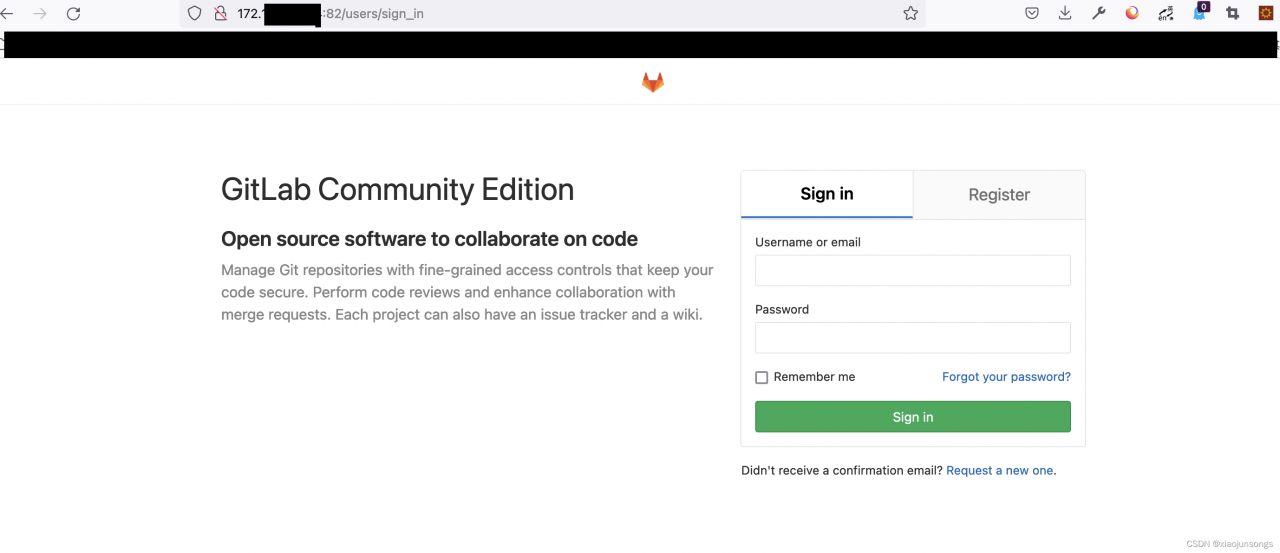The height and width of the screenshot is (553, 1280).
Task: Click Request a new one link
Action: point(999,470)
